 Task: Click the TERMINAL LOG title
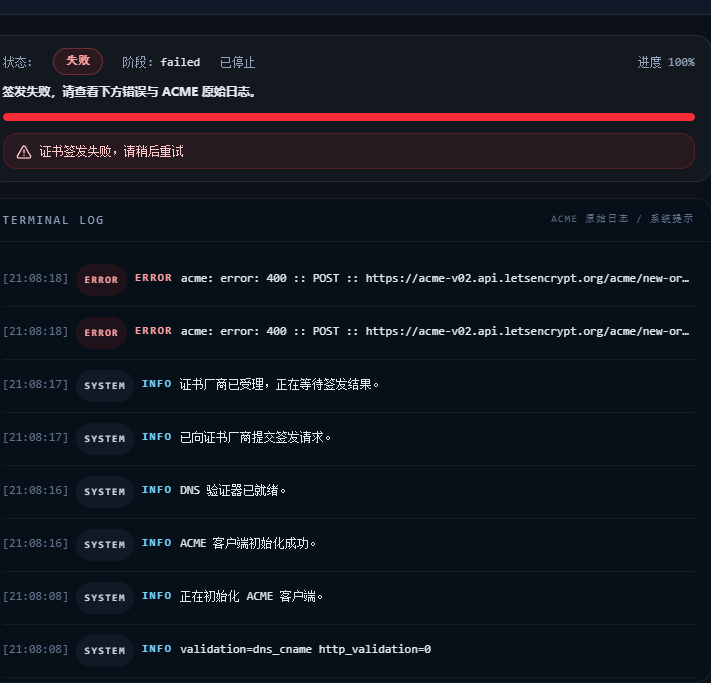[53, 220]
